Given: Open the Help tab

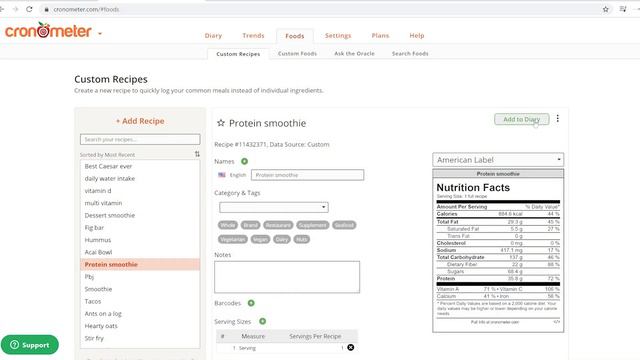Looking at the screenshot, I should (417, 36).
